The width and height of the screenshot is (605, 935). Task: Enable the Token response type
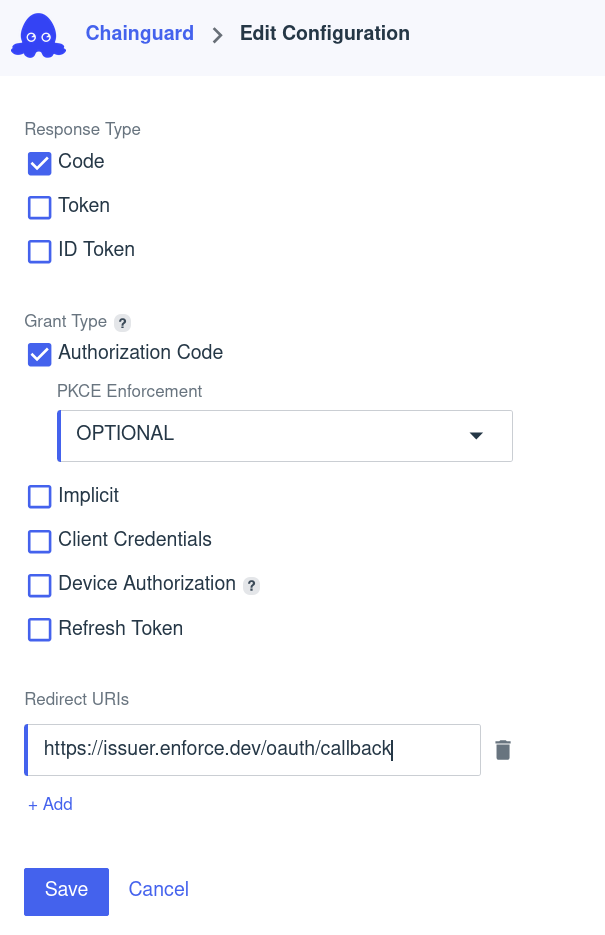click(39, 207)
